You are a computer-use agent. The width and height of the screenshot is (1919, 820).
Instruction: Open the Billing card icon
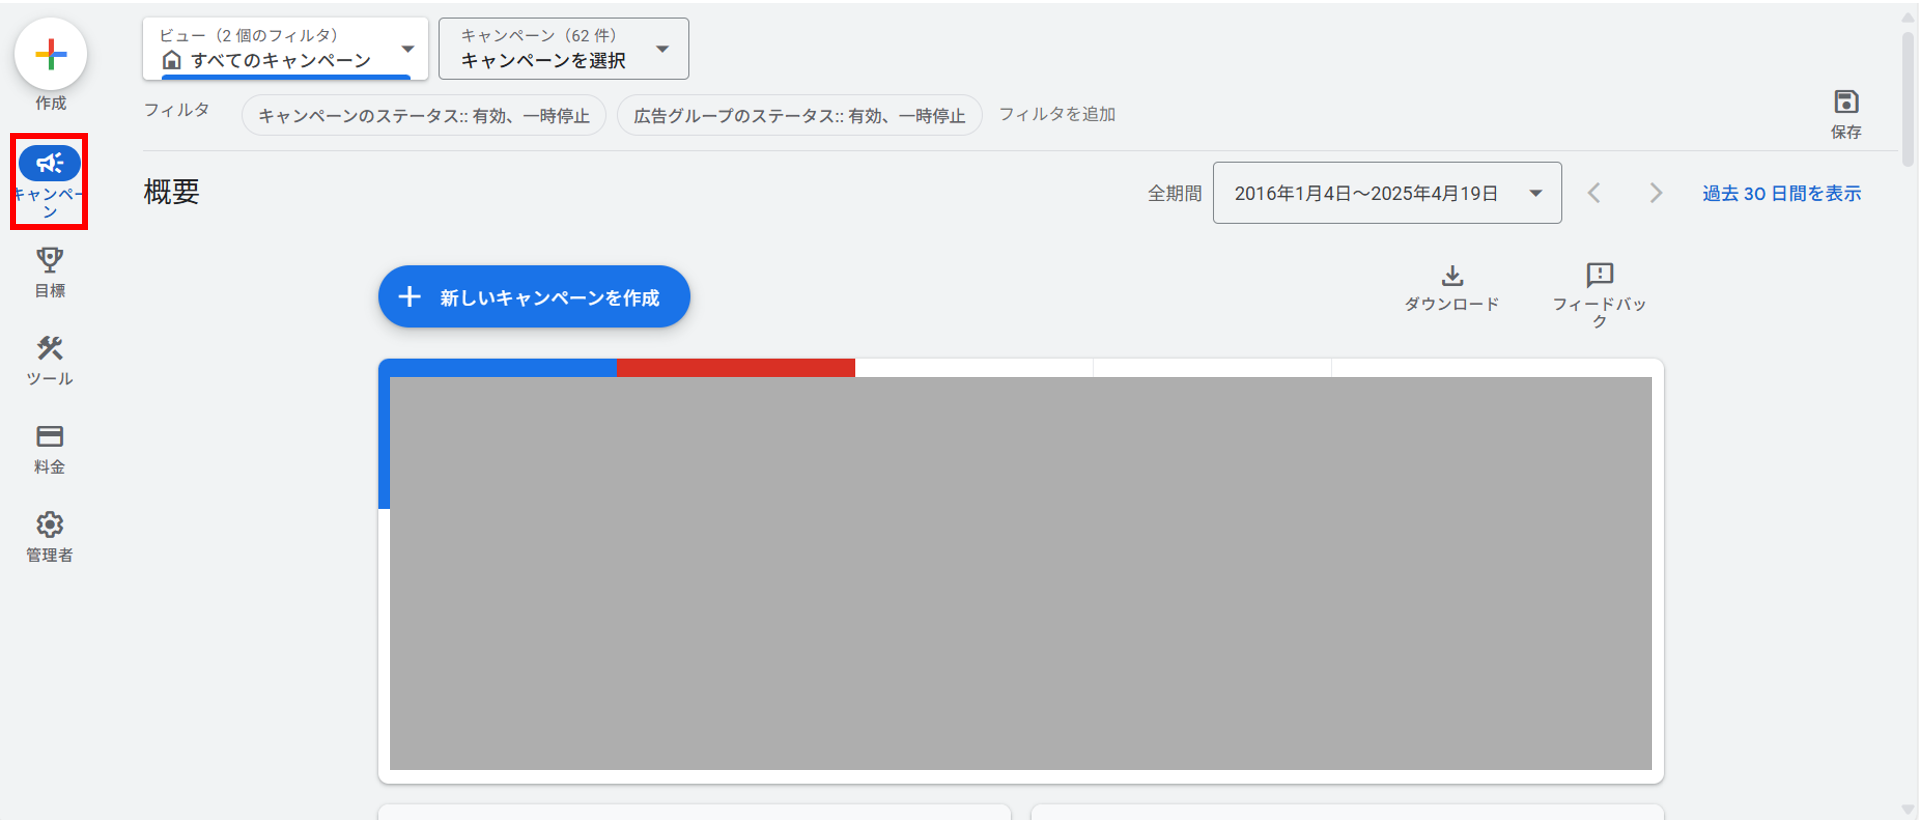49,436
